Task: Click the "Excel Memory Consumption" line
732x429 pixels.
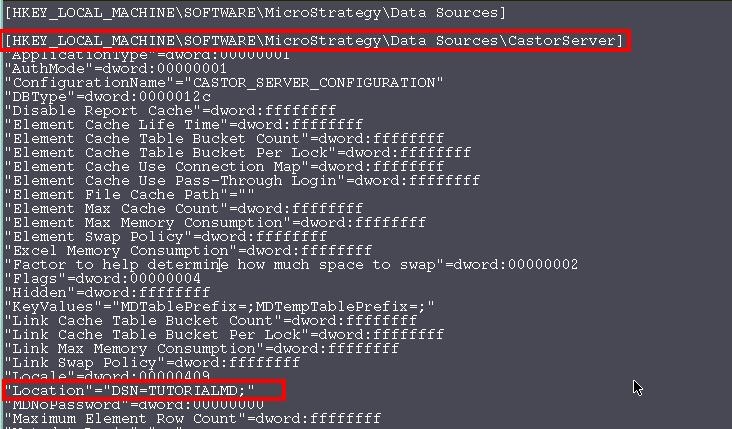Action: (x=189, y=250)
